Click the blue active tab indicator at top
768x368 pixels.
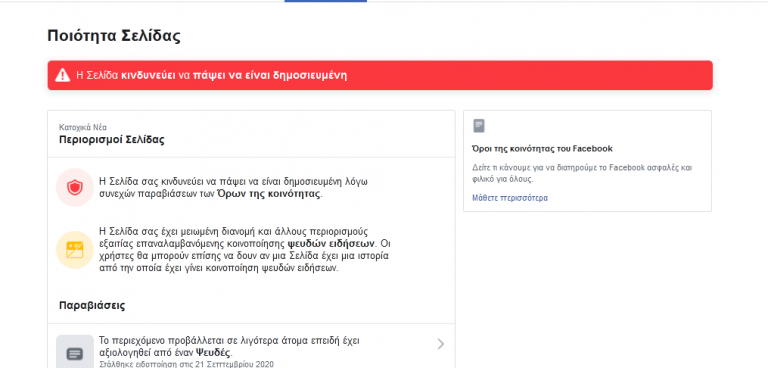click(326, 1)
